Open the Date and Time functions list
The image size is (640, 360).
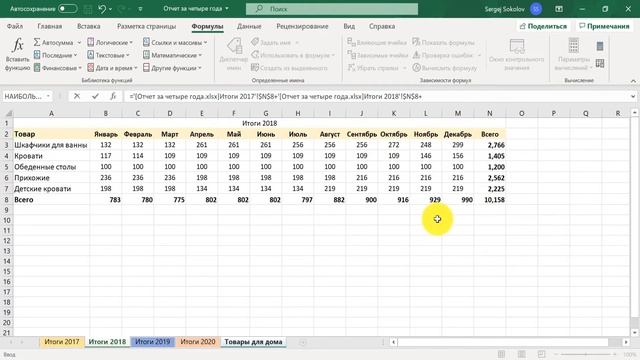[112, 68]
